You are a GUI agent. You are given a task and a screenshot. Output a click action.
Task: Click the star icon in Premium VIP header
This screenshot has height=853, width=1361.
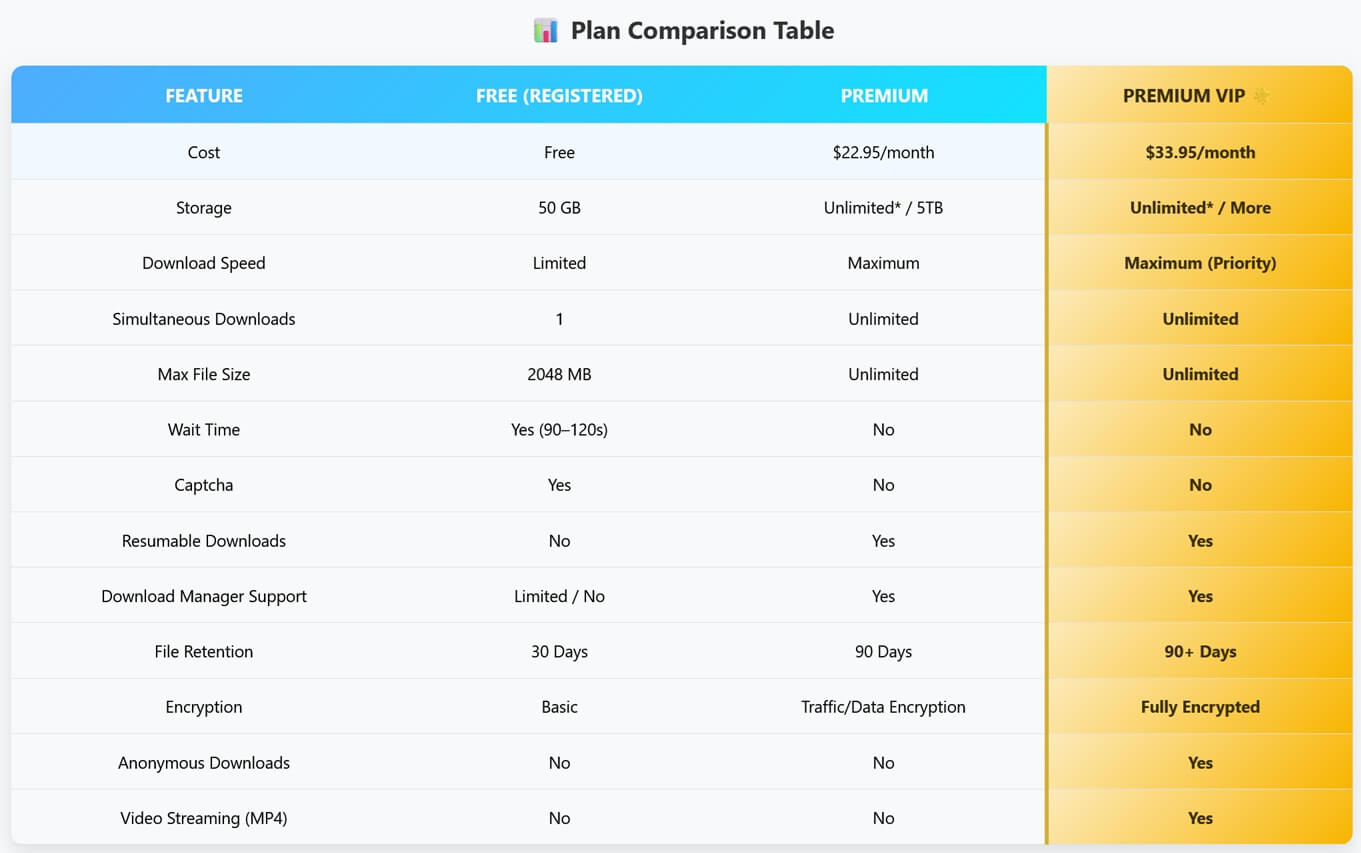1262,96
